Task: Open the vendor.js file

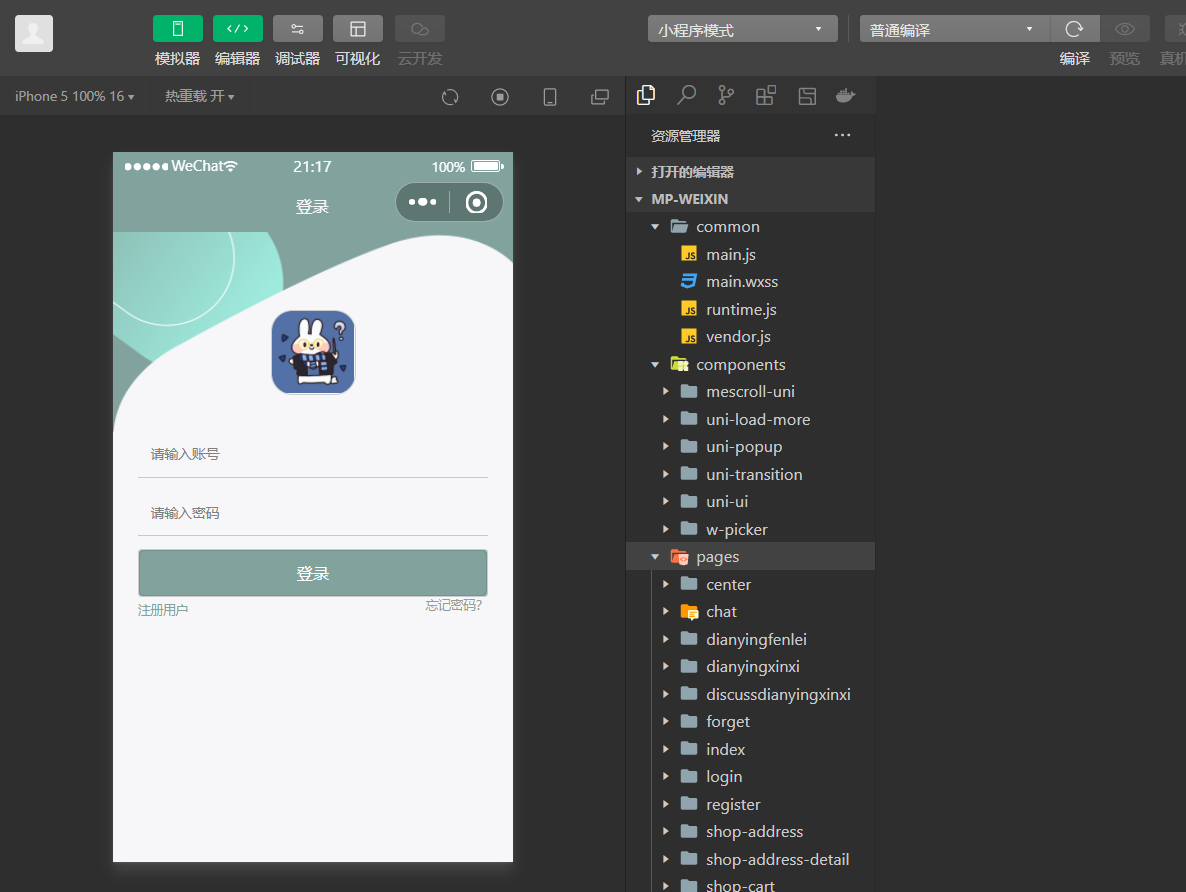Action: pyautogui.click(x=750, y=337)
